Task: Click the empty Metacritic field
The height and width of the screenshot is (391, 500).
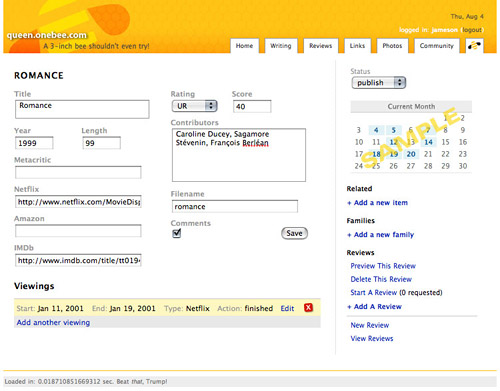Action: pos(78,172)
